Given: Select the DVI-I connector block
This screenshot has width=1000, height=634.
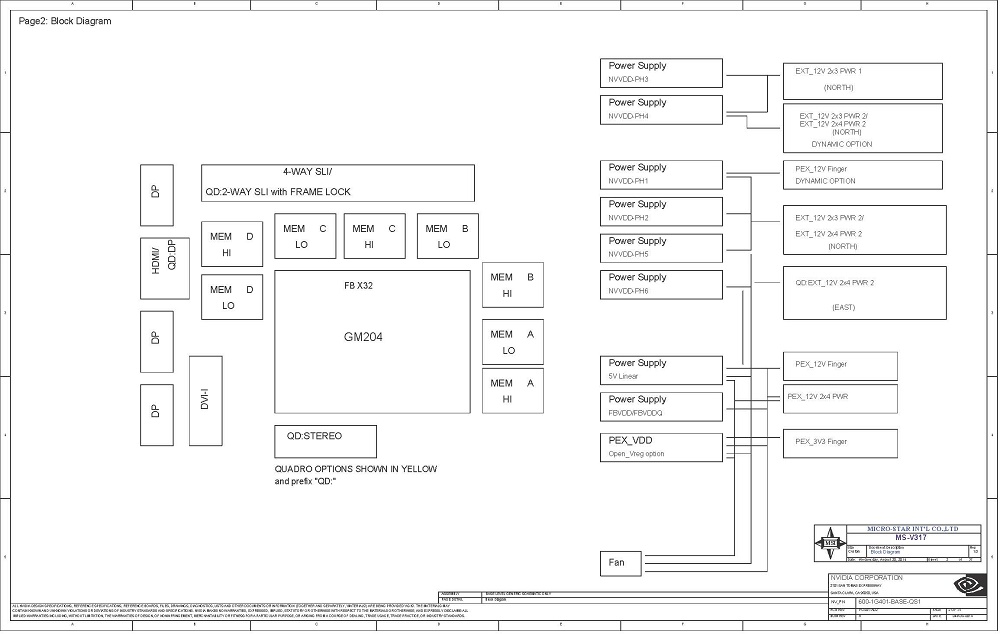Looking at the screenshot, I should click(x=205, y=398).
